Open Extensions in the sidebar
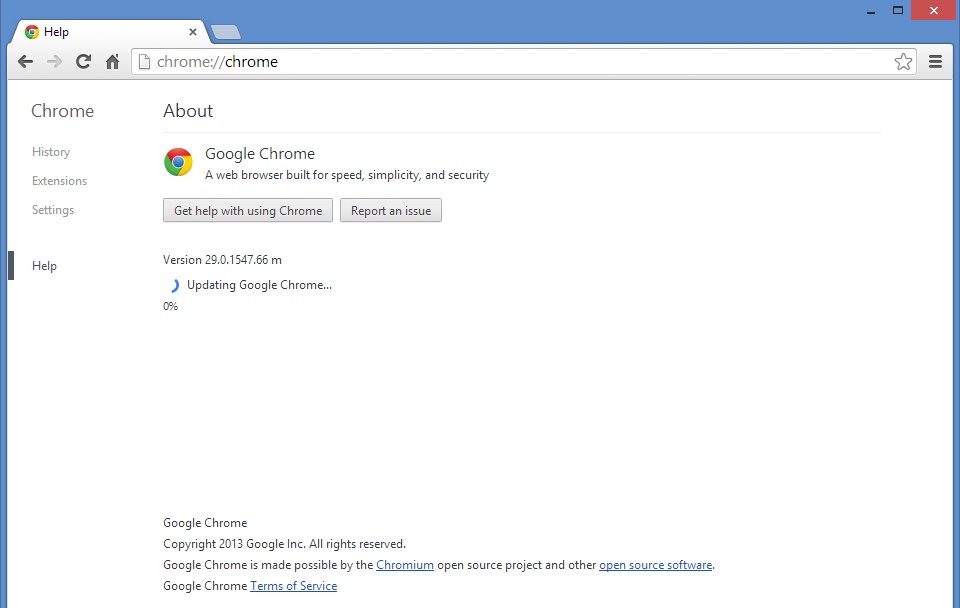This screenshot has width=960, height=608. pyautogui.click(x=59, y=181)
